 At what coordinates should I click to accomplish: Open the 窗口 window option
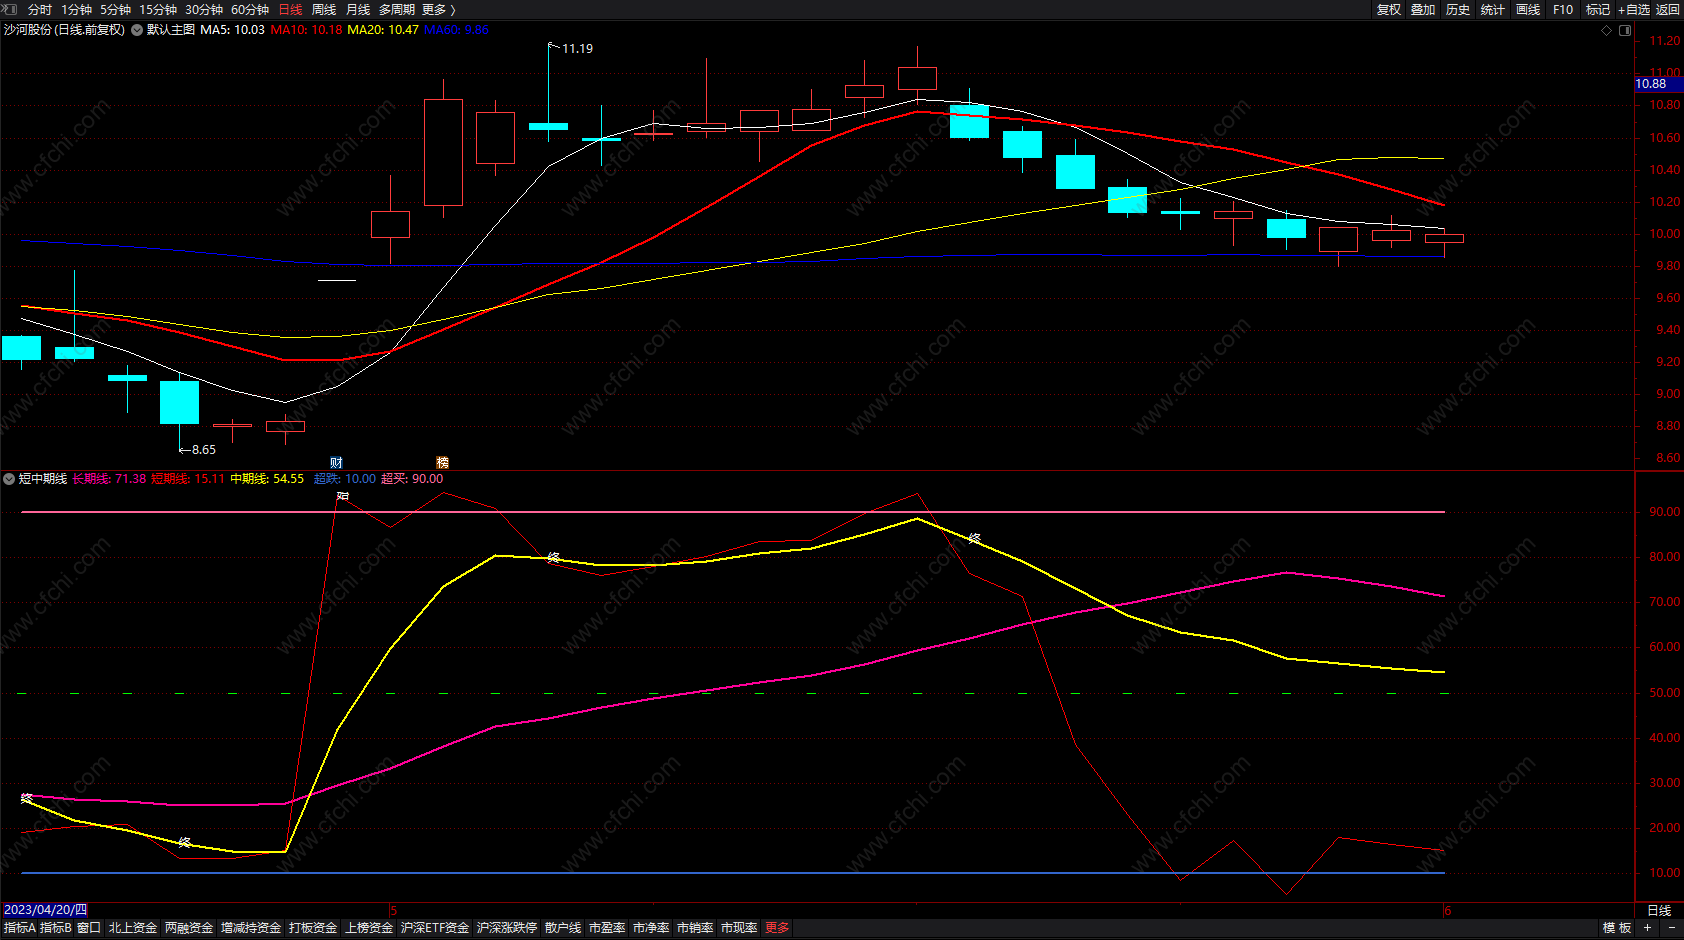coord(89,928)
